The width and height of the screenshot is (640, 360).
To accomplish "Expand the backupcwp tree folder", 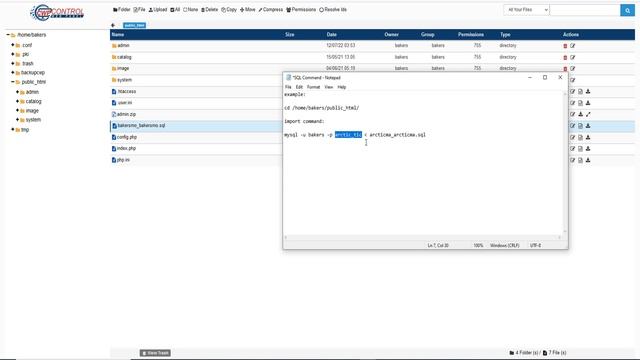I will [13, 72].
